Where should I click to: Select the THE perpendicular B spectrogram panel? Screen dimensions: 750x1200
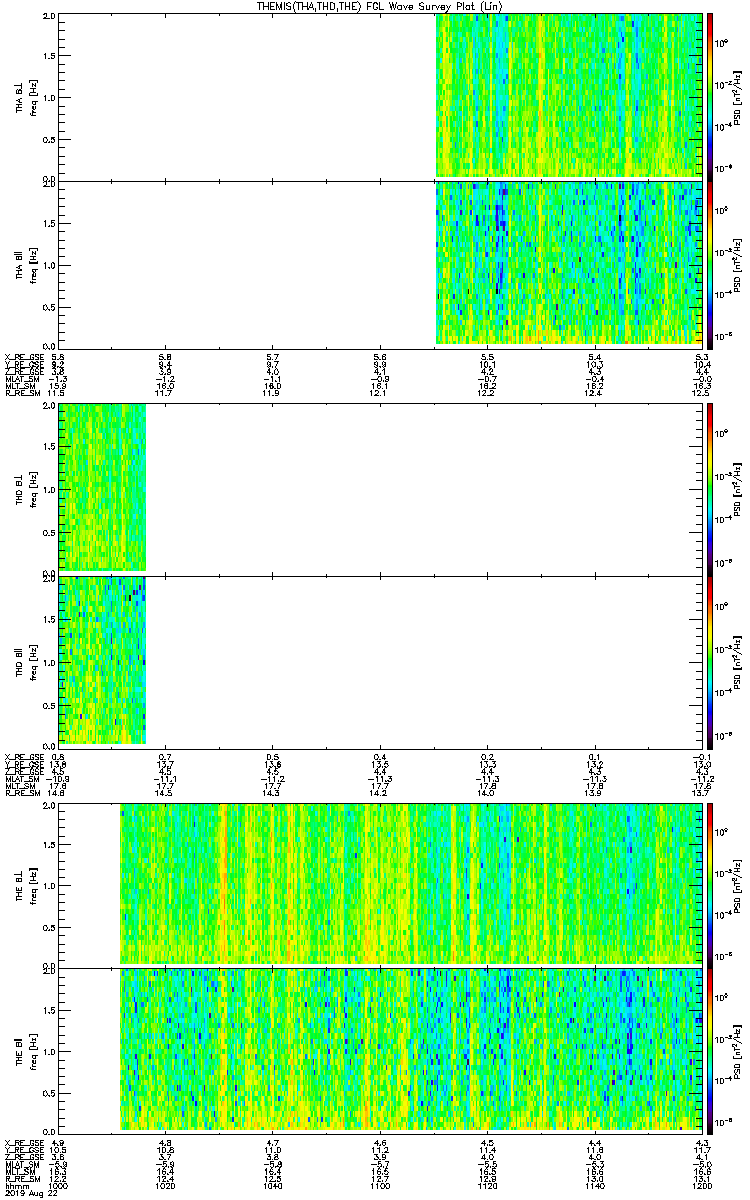(x=380, y=884)
